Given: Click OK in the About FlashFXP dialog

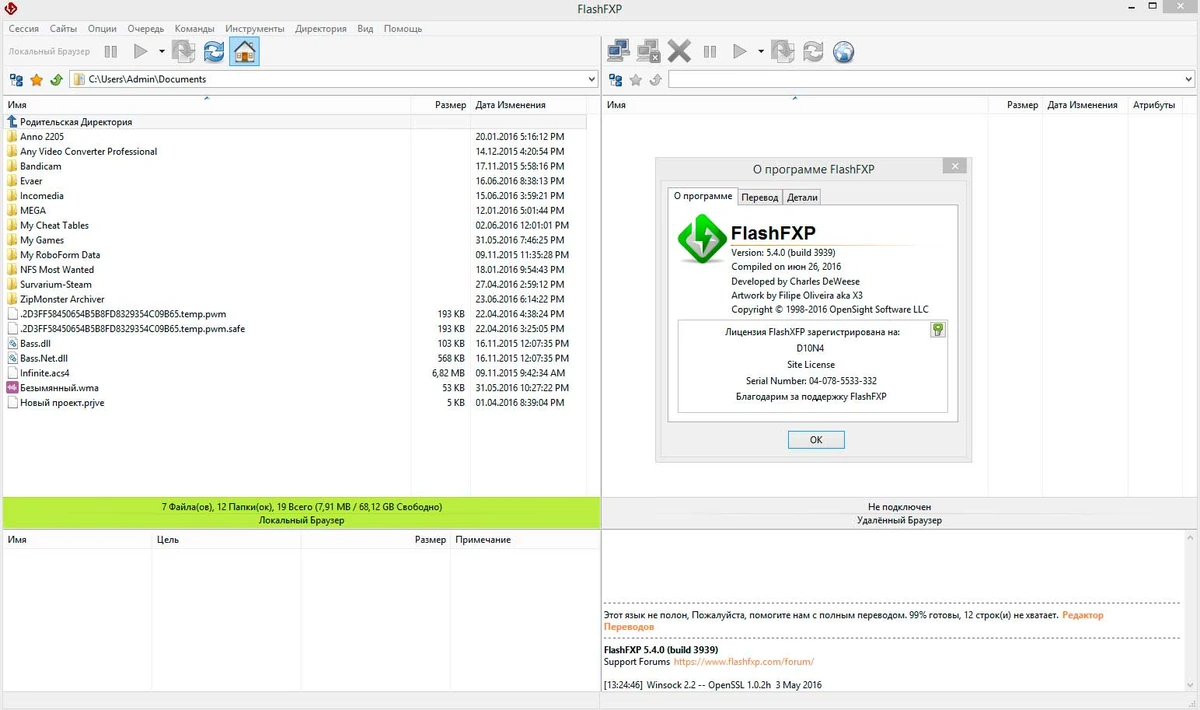Looking at the screenshot, I should point(816,440).
